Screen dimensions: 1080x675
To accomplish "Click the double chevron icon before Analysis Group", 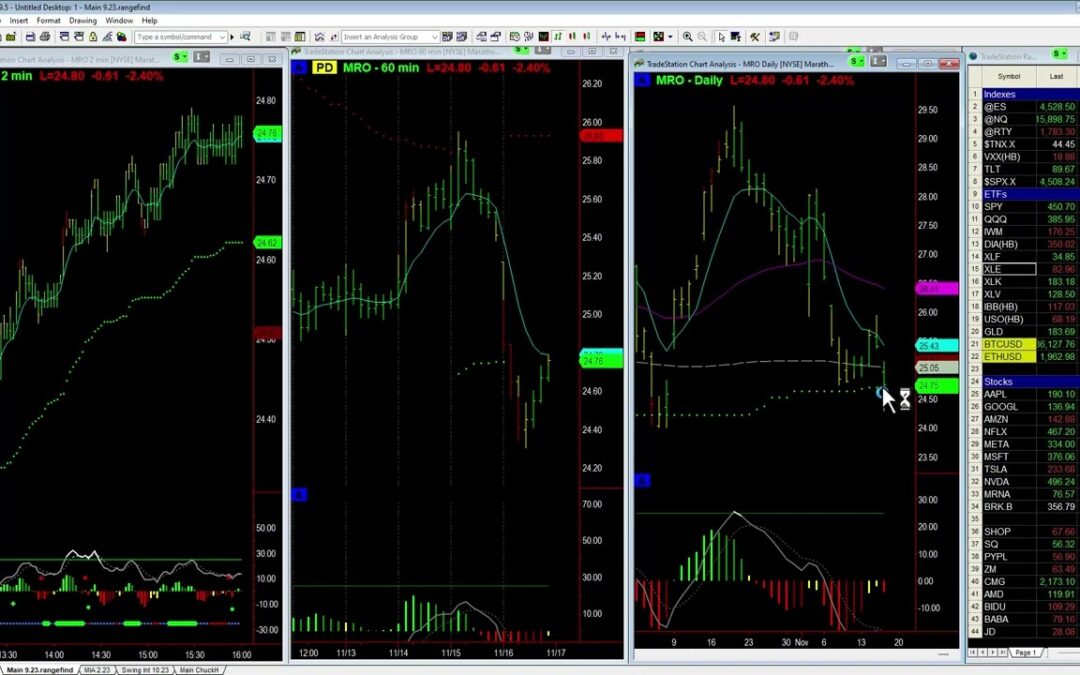I will [x=319, y=37].
